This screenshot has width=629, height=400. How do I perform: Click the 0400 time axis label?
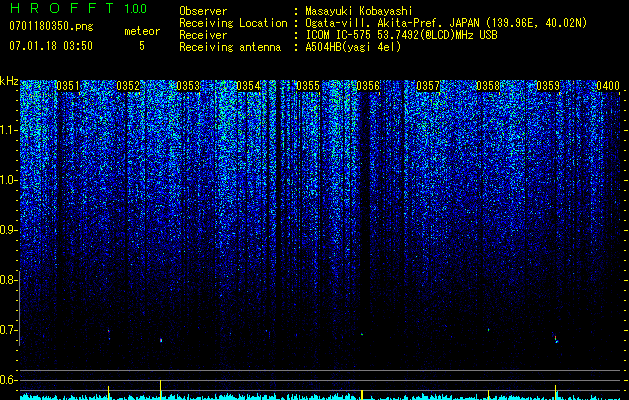(x=608, y=86)
